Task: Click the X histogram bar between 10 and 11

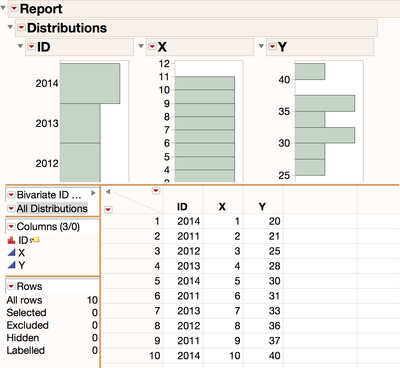Action: 205,83
